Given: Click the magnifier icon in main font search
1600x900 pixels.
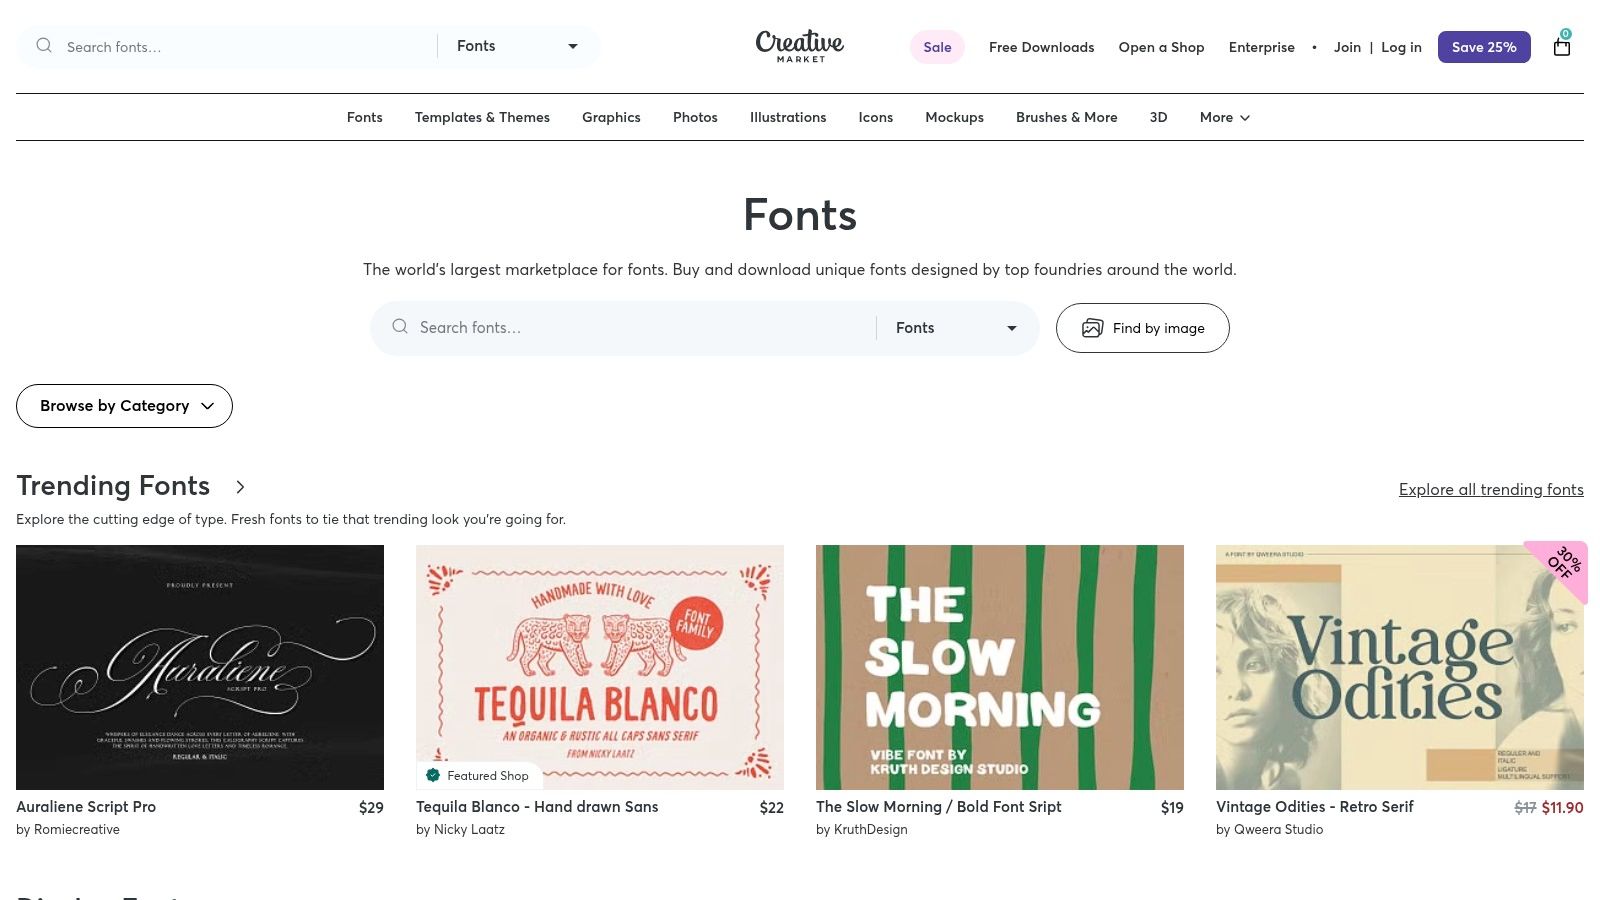Looking at the screenshot, I should click(x=400, y=327).
